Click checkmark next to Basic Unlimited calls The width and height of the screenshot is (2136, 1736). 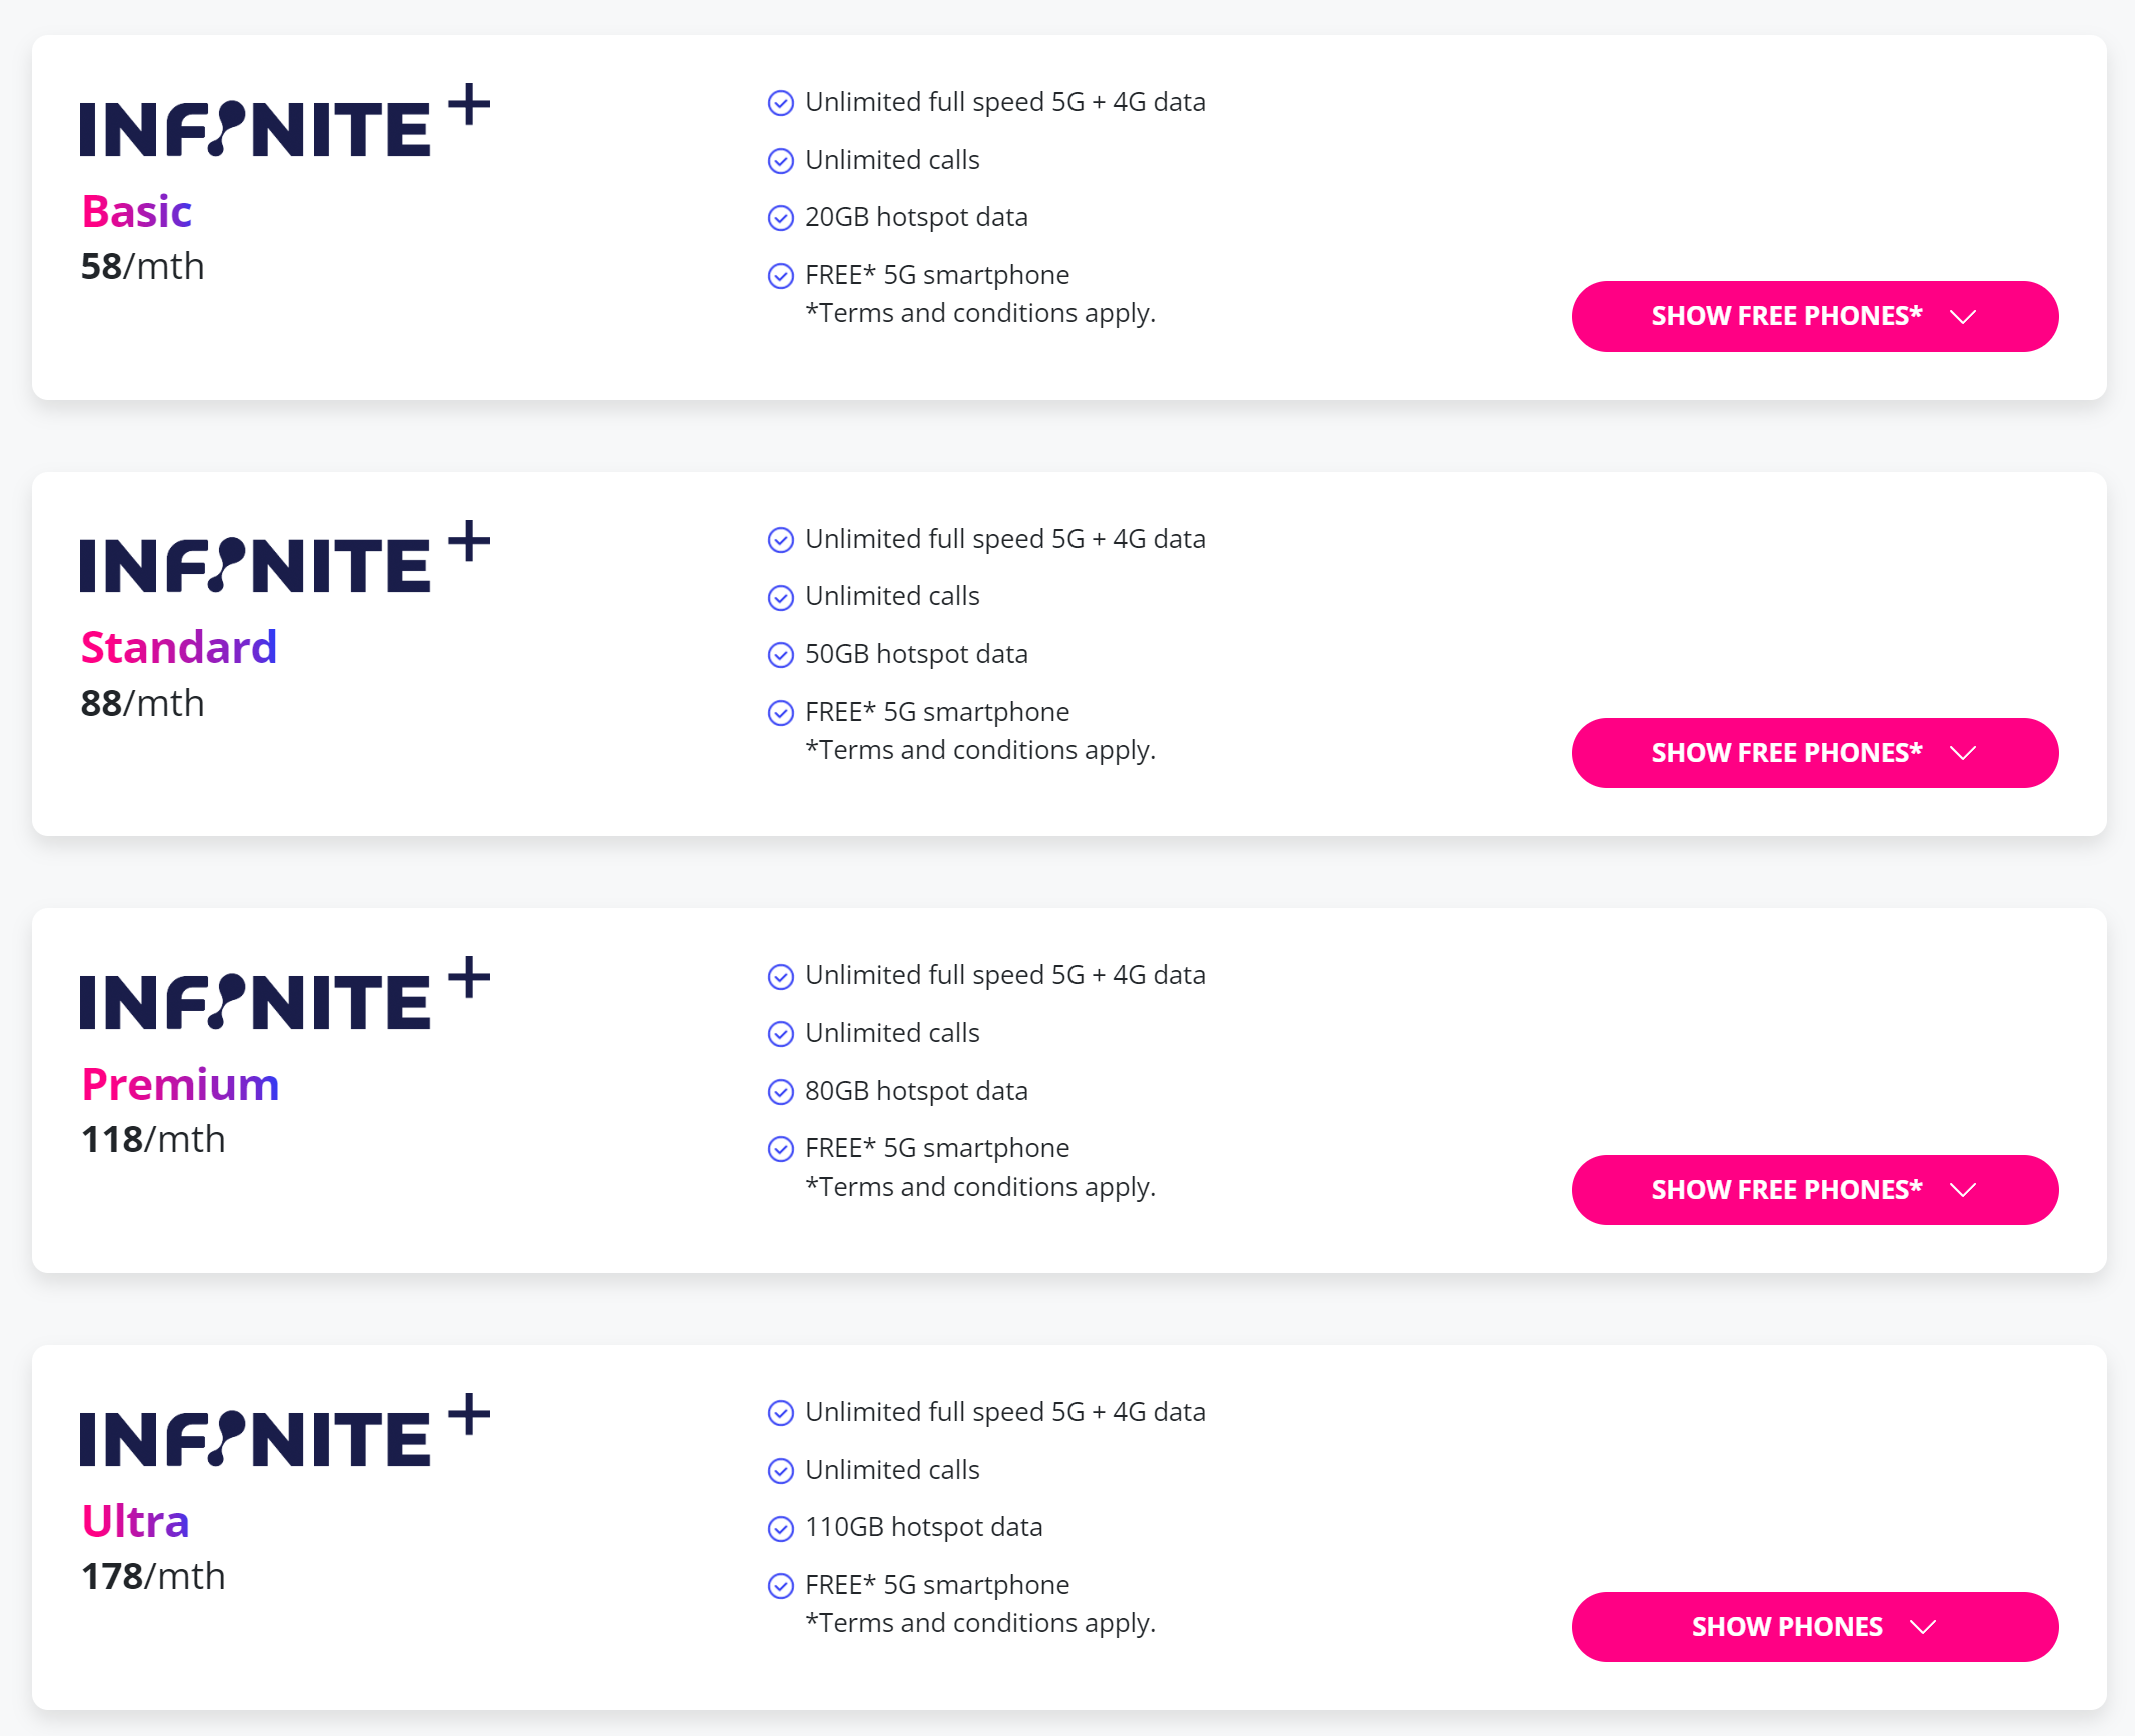780,161
